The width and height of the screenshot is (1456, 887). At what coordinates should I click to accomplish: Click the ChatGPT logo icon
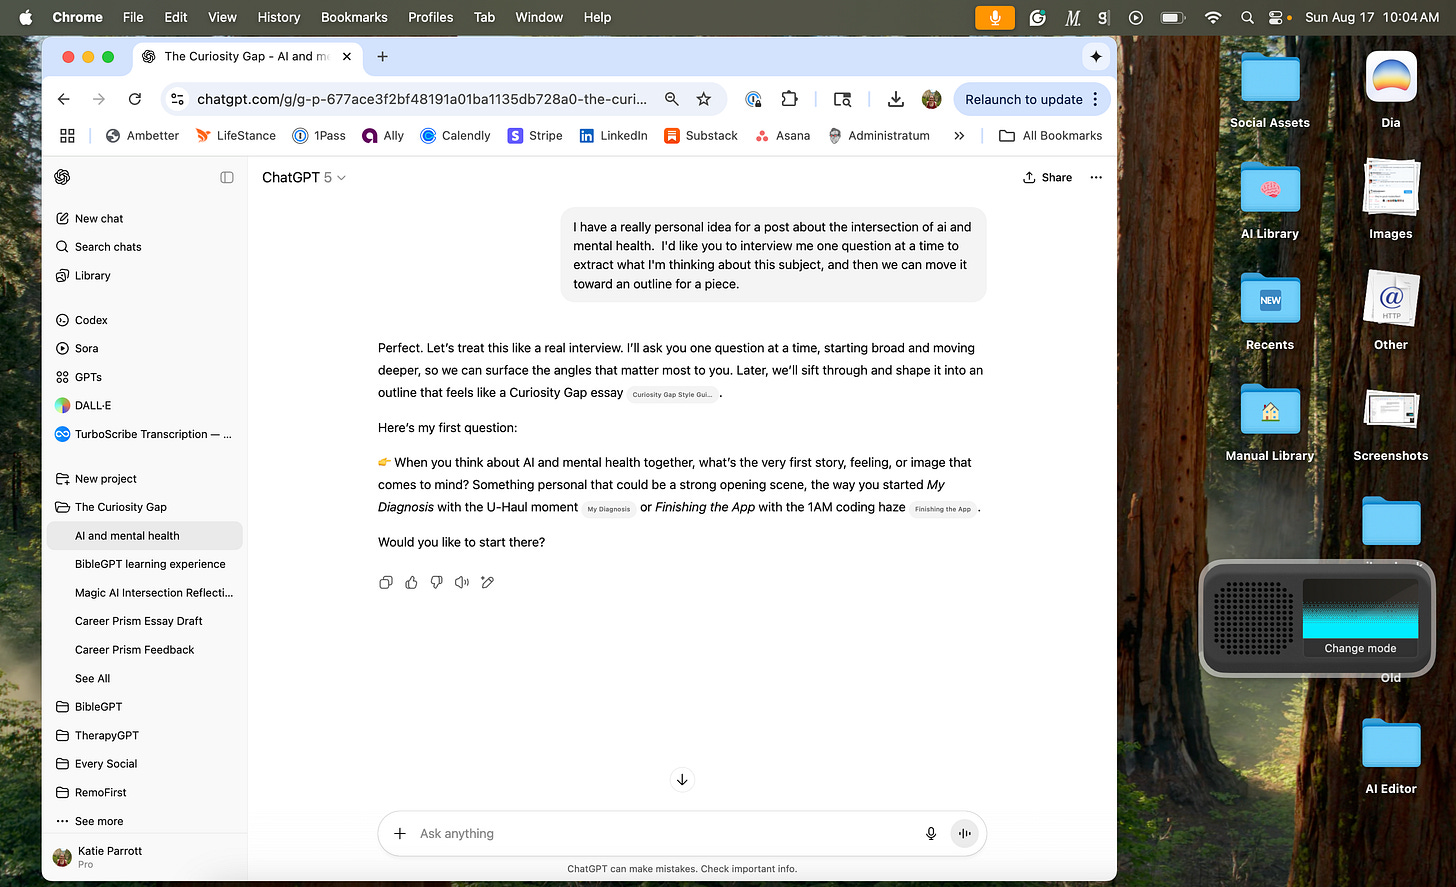coord(62,177)
